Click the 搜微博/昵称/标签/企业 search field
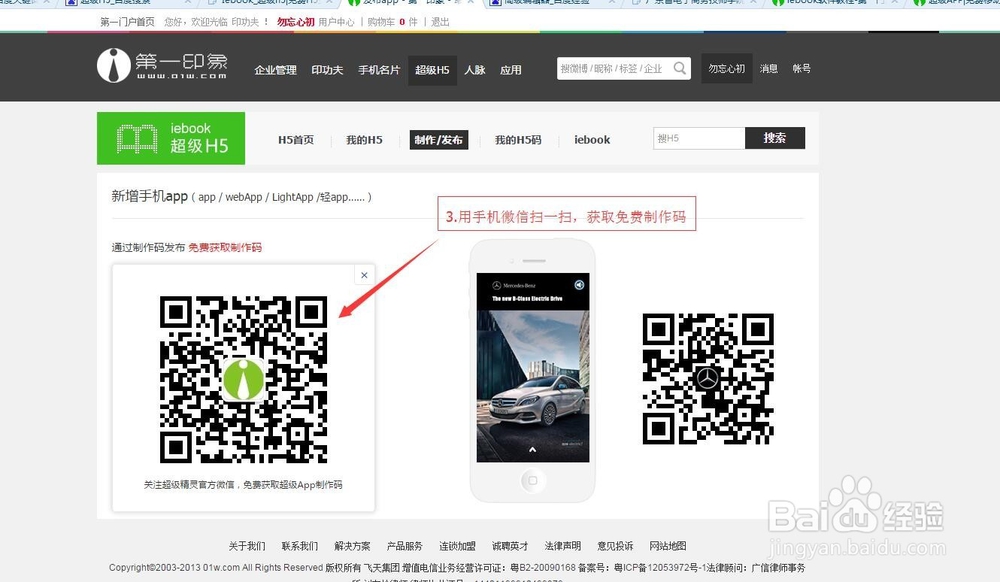This screenshot has height=582, width=1000. click(x=614, y=68)
